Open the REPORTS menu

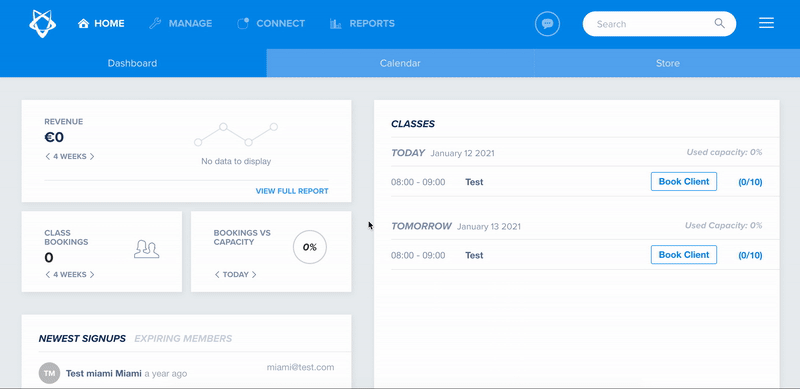[x=362, y=23]
